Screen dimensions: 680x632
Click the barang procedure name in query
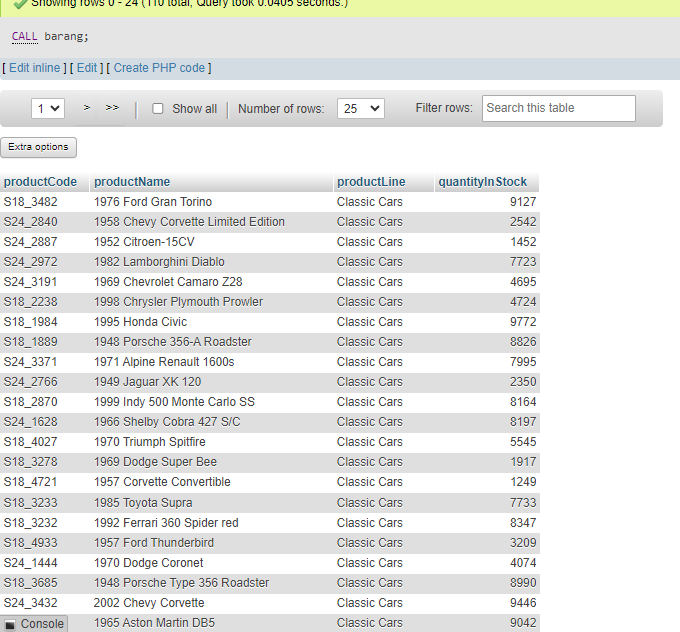click(x=64, y=36)
